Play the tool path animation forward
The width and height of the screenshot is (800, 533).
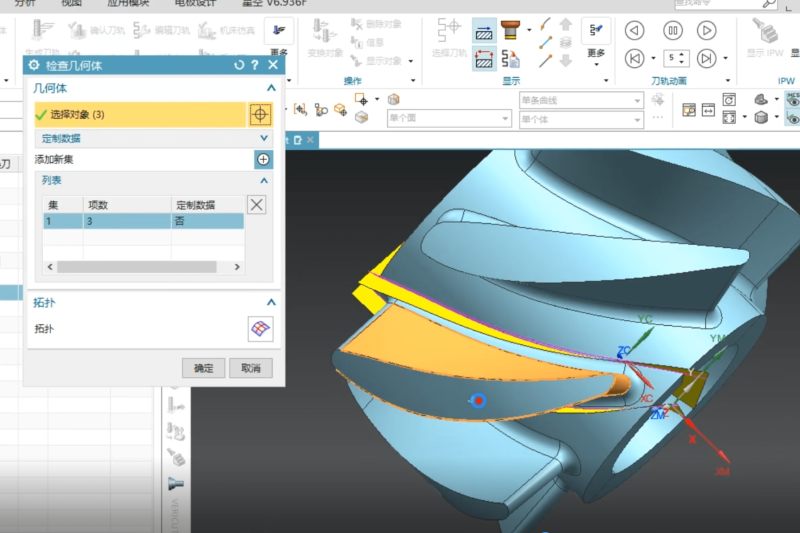click(706, 30)
